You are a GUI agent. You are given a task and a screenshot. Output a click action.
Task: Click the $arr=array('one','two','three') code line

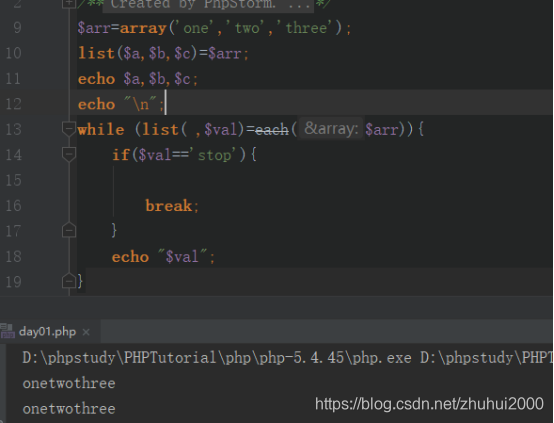[x=214, y=28]
